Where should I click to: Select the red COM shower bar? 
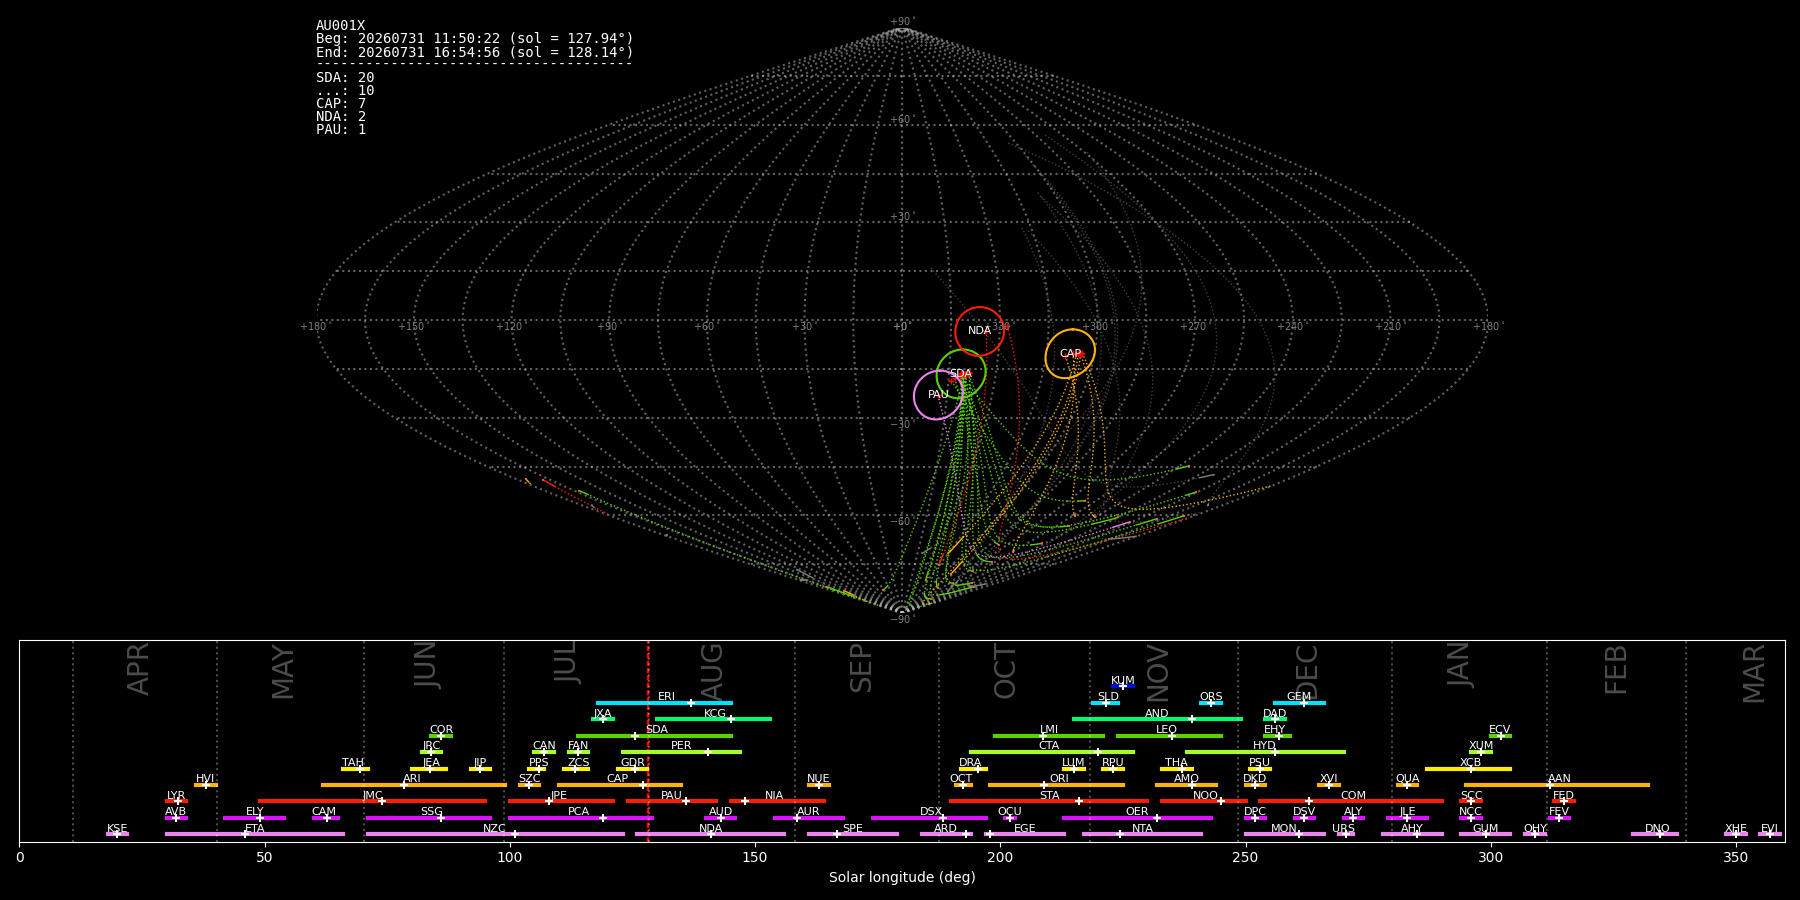pos(1351,801)
